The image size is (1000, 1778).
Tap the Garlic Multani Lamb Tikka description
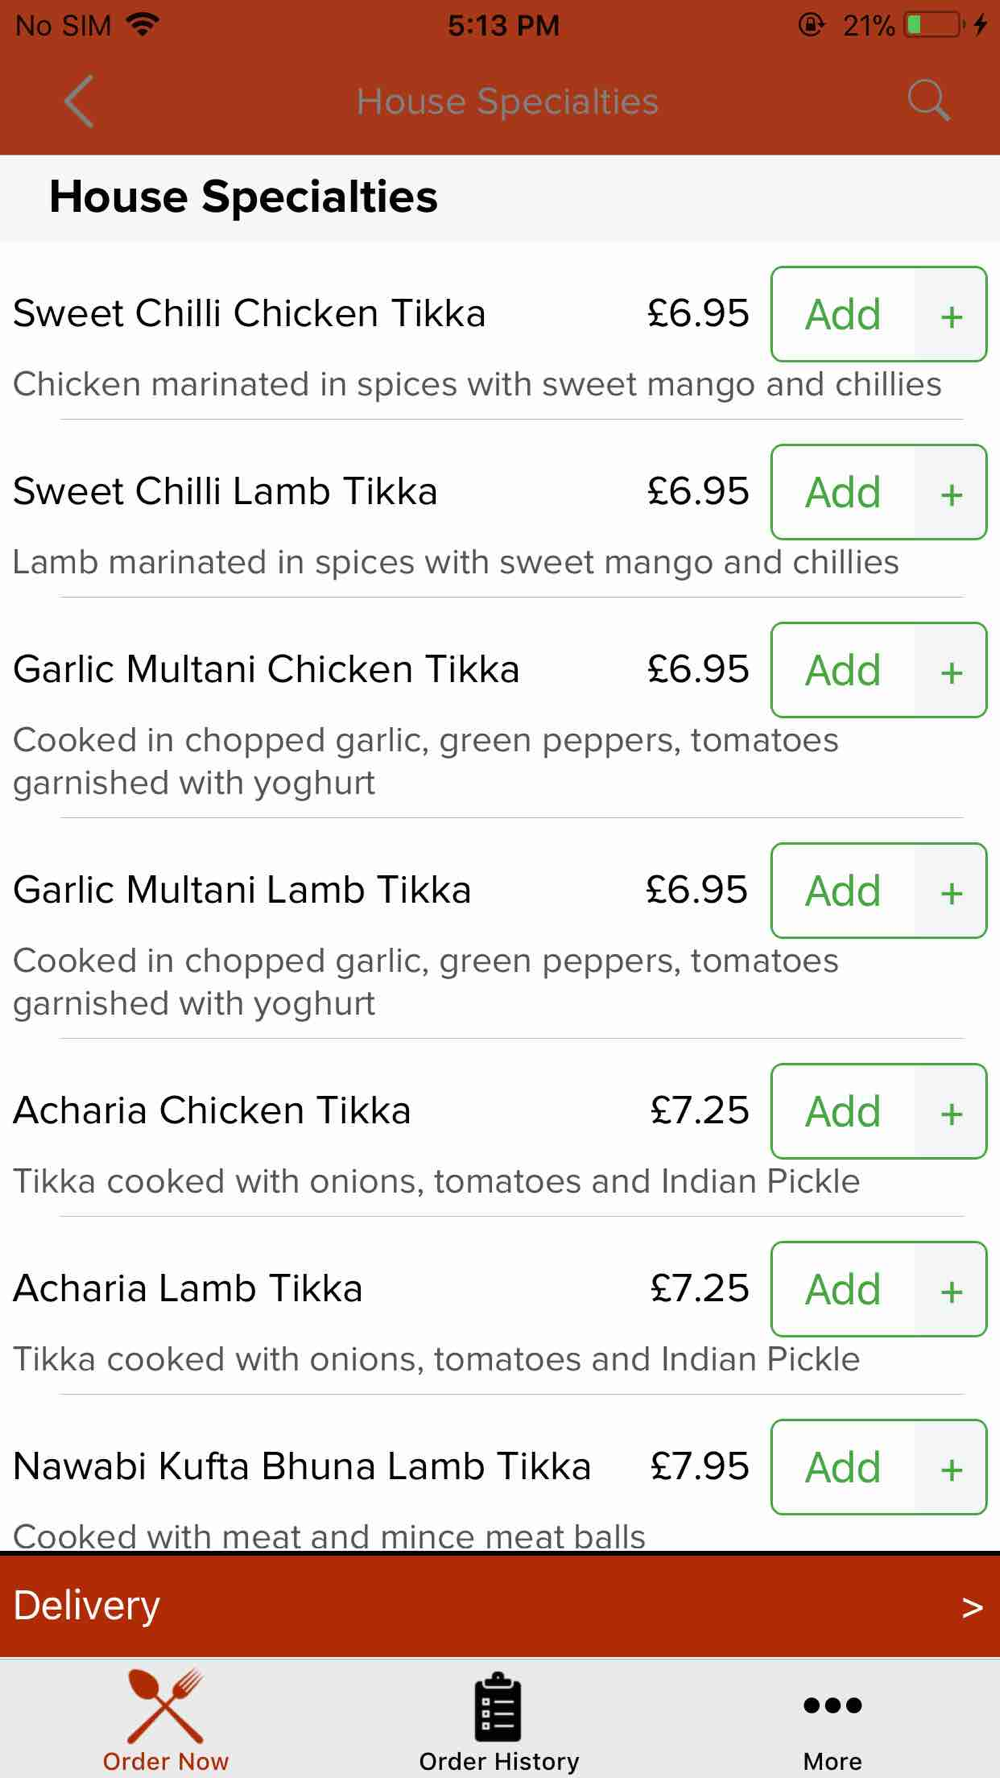click(x=426, y=981)
